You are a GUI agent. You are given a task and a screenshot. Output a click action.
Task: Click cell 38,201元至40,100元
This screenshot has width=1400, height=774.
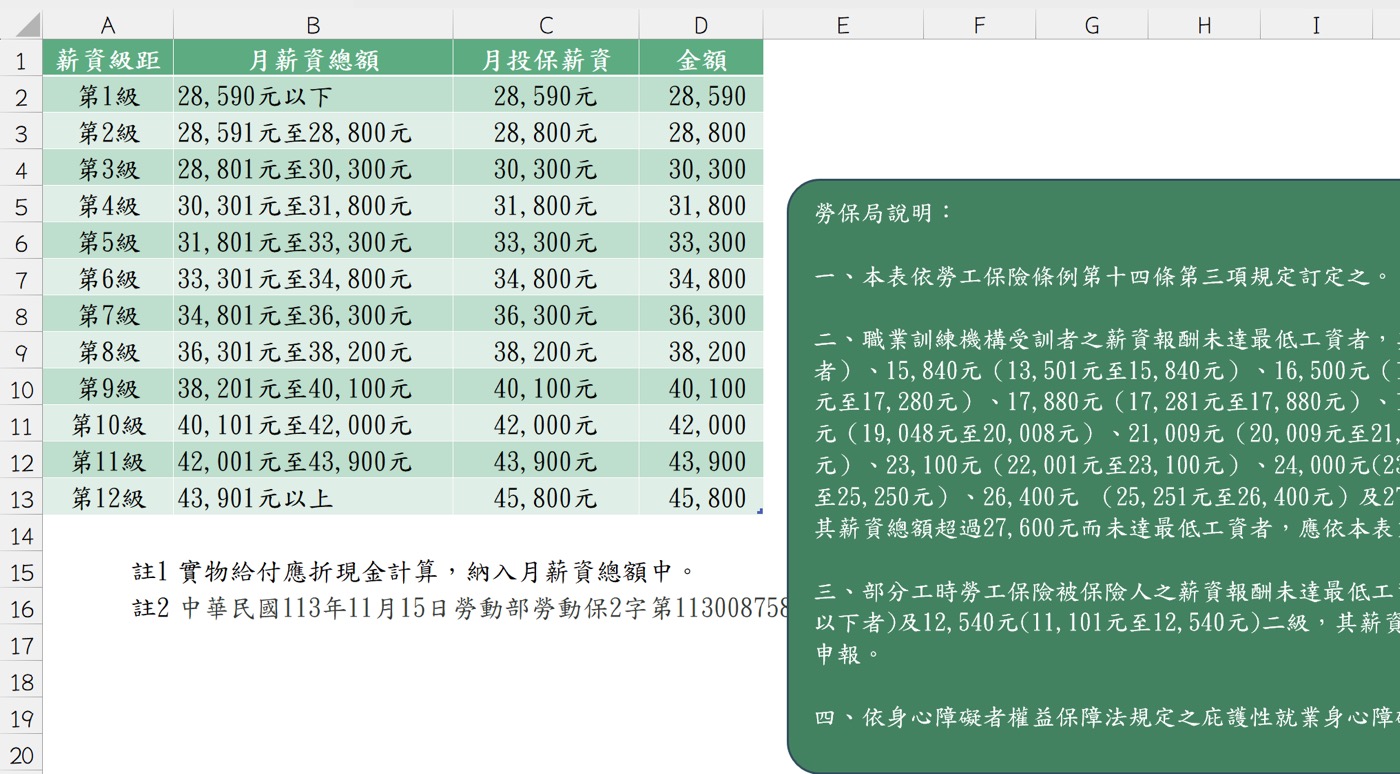pos(313,388)
